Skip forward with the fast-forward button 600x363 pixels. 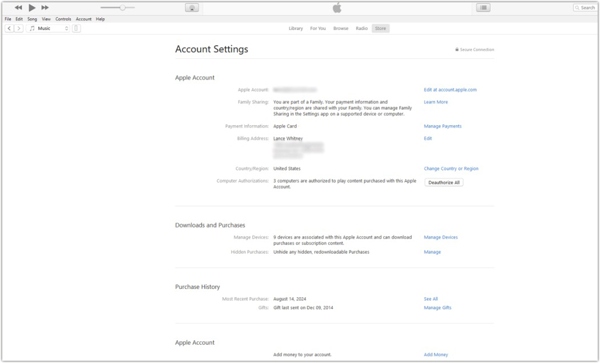click(45, 7)
